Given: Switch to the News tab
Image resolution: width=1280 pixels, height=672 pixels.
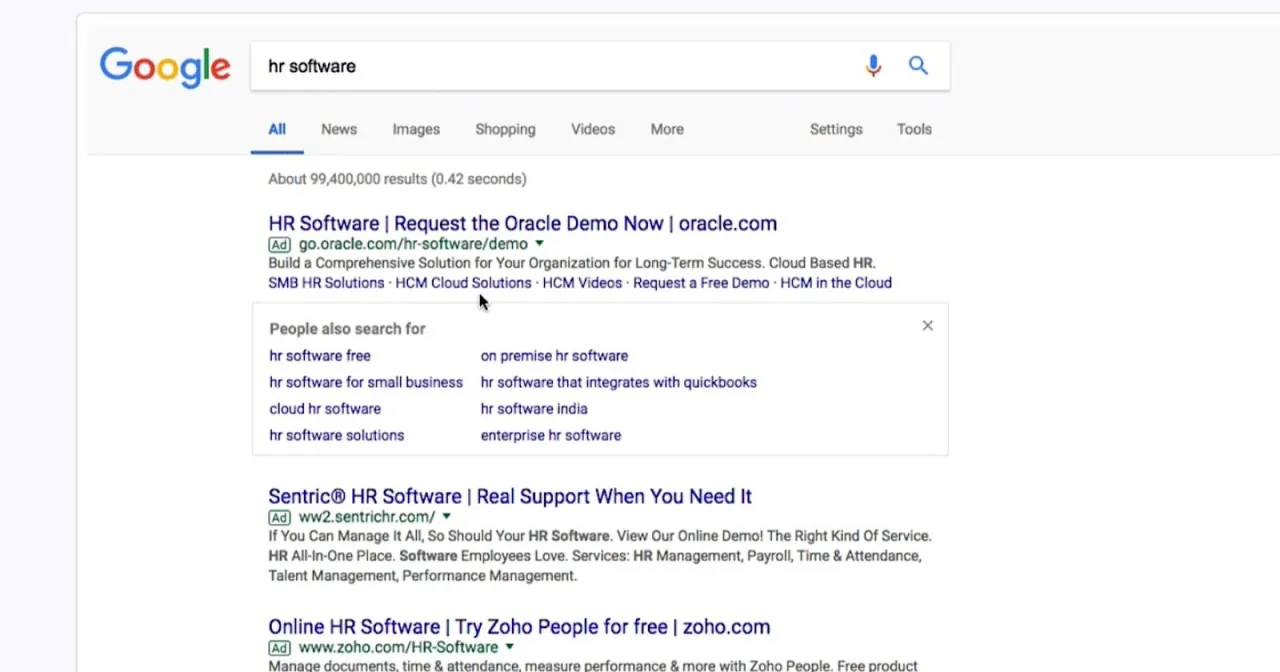Looking at the screenshot, I should (339, 129).
